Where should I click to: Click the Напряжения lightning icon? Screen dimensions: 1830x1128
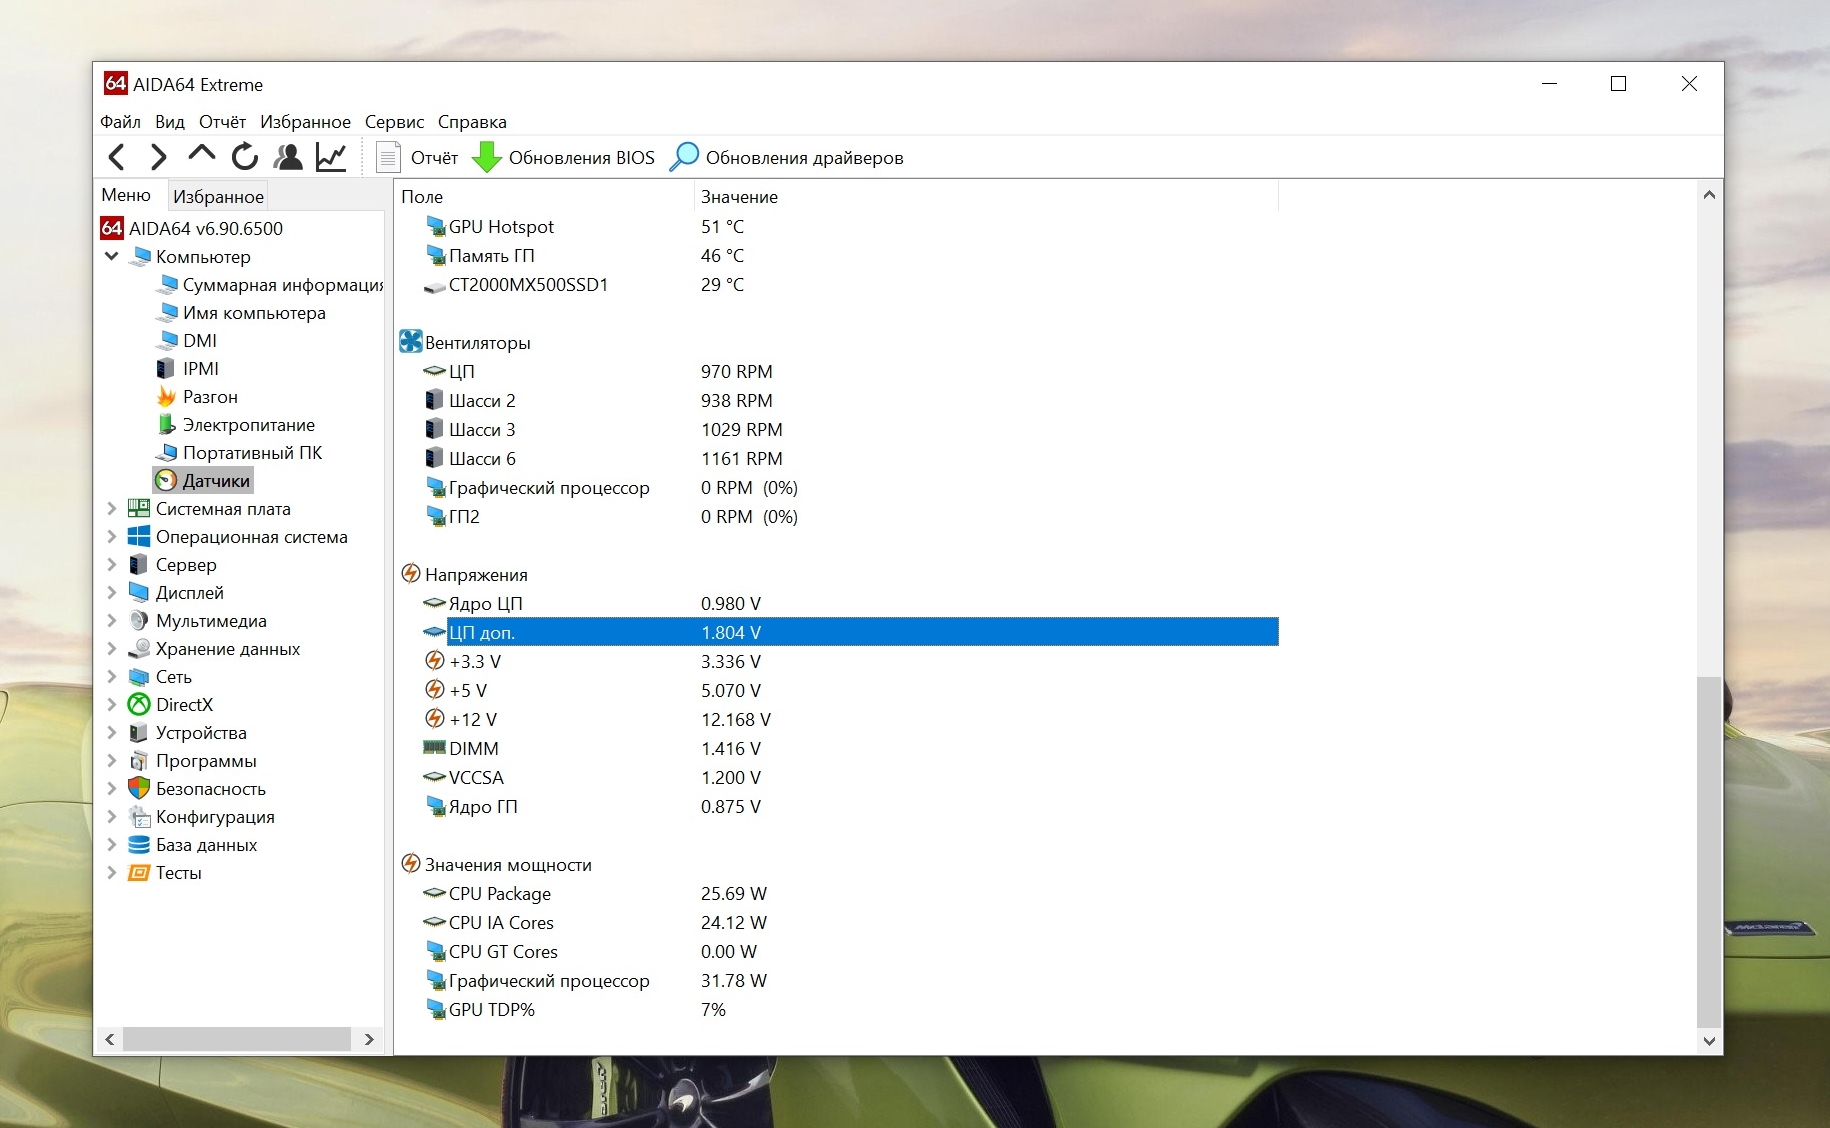tap(411, 574)
